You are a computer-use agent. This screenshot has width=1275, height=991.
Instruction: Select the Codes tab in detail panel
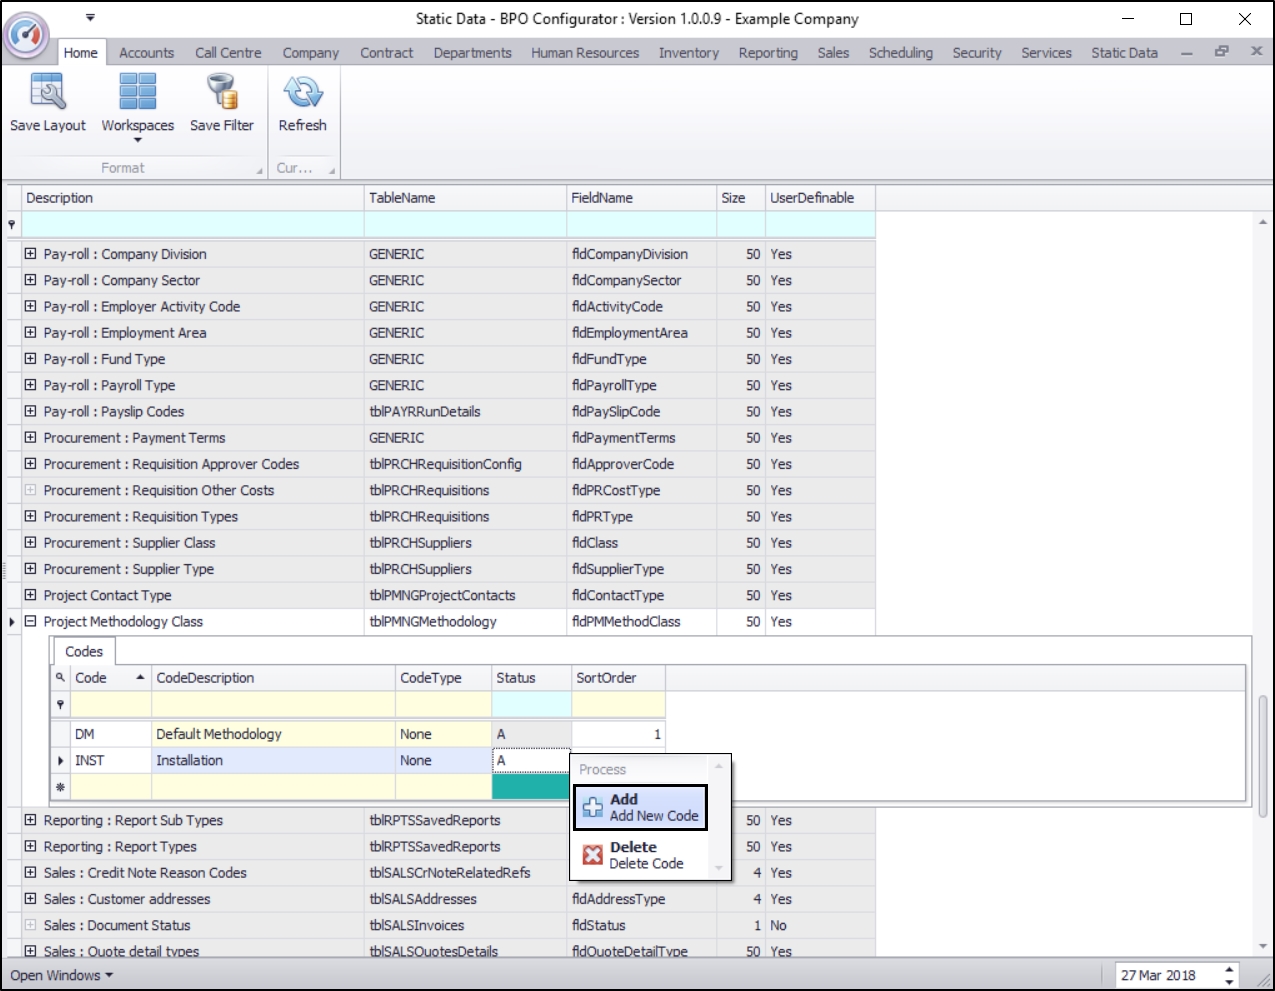tap(84, 651)
